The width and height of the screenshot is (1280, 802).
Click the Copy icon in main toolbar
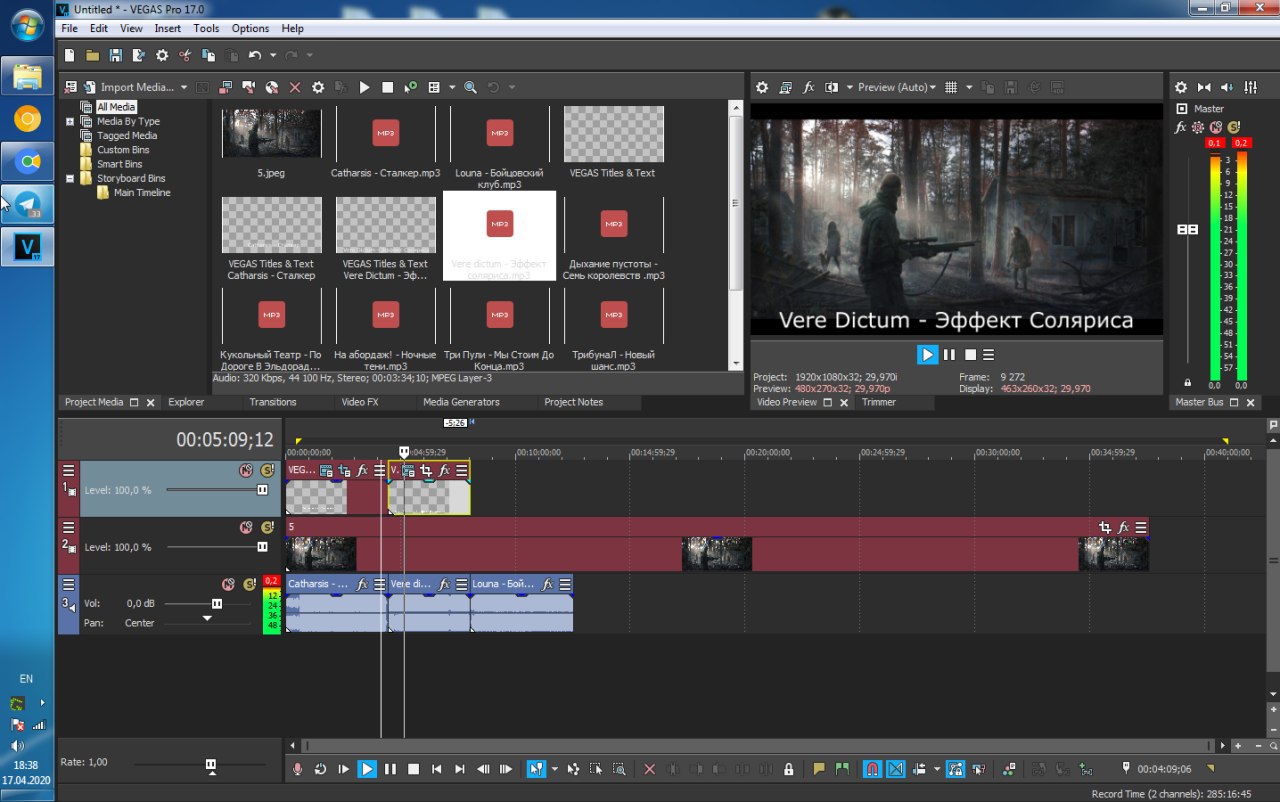click(208, 56)
